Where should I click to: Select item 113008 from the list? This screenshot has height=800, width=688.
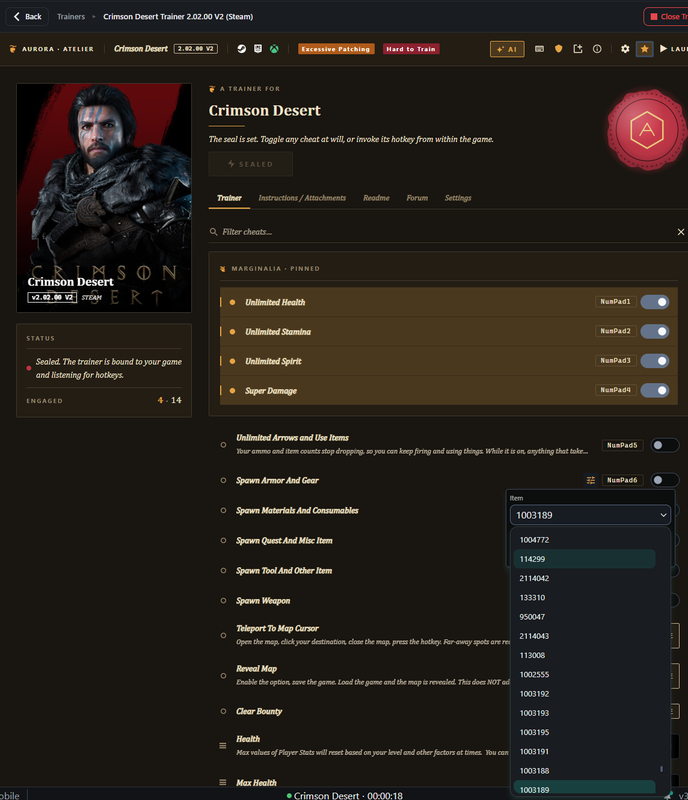(x=584, y=655)
